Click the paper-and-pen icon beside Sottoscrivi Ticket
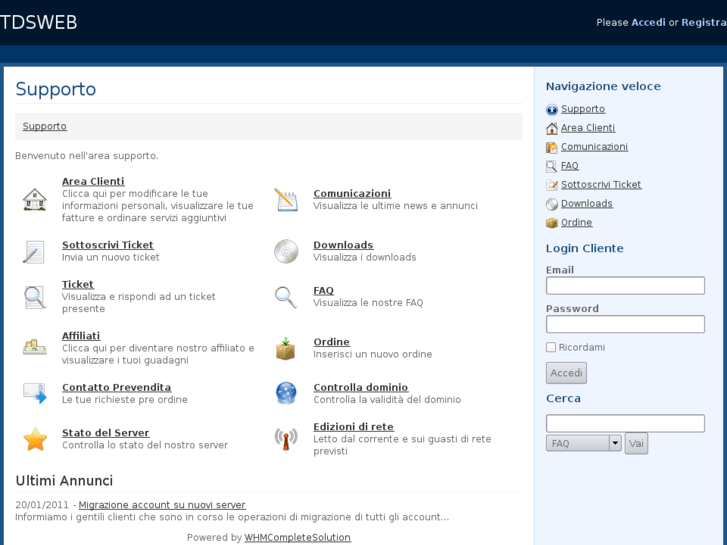The image size is (727, 545). point(34,252)
